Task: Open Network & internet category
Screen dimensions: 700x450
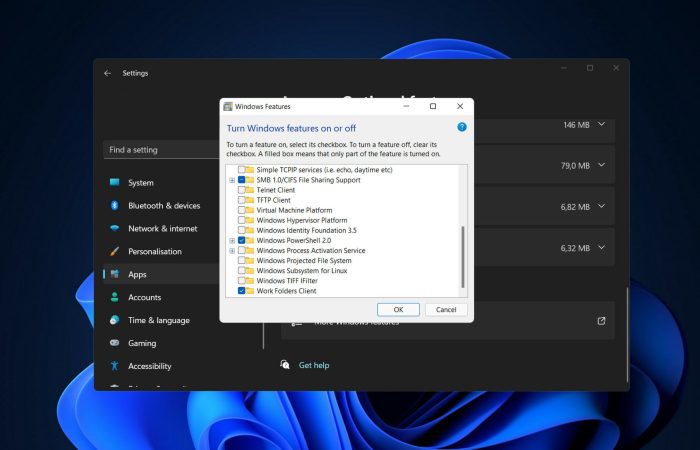Action: pyautogui.click(x=161, y=229)
